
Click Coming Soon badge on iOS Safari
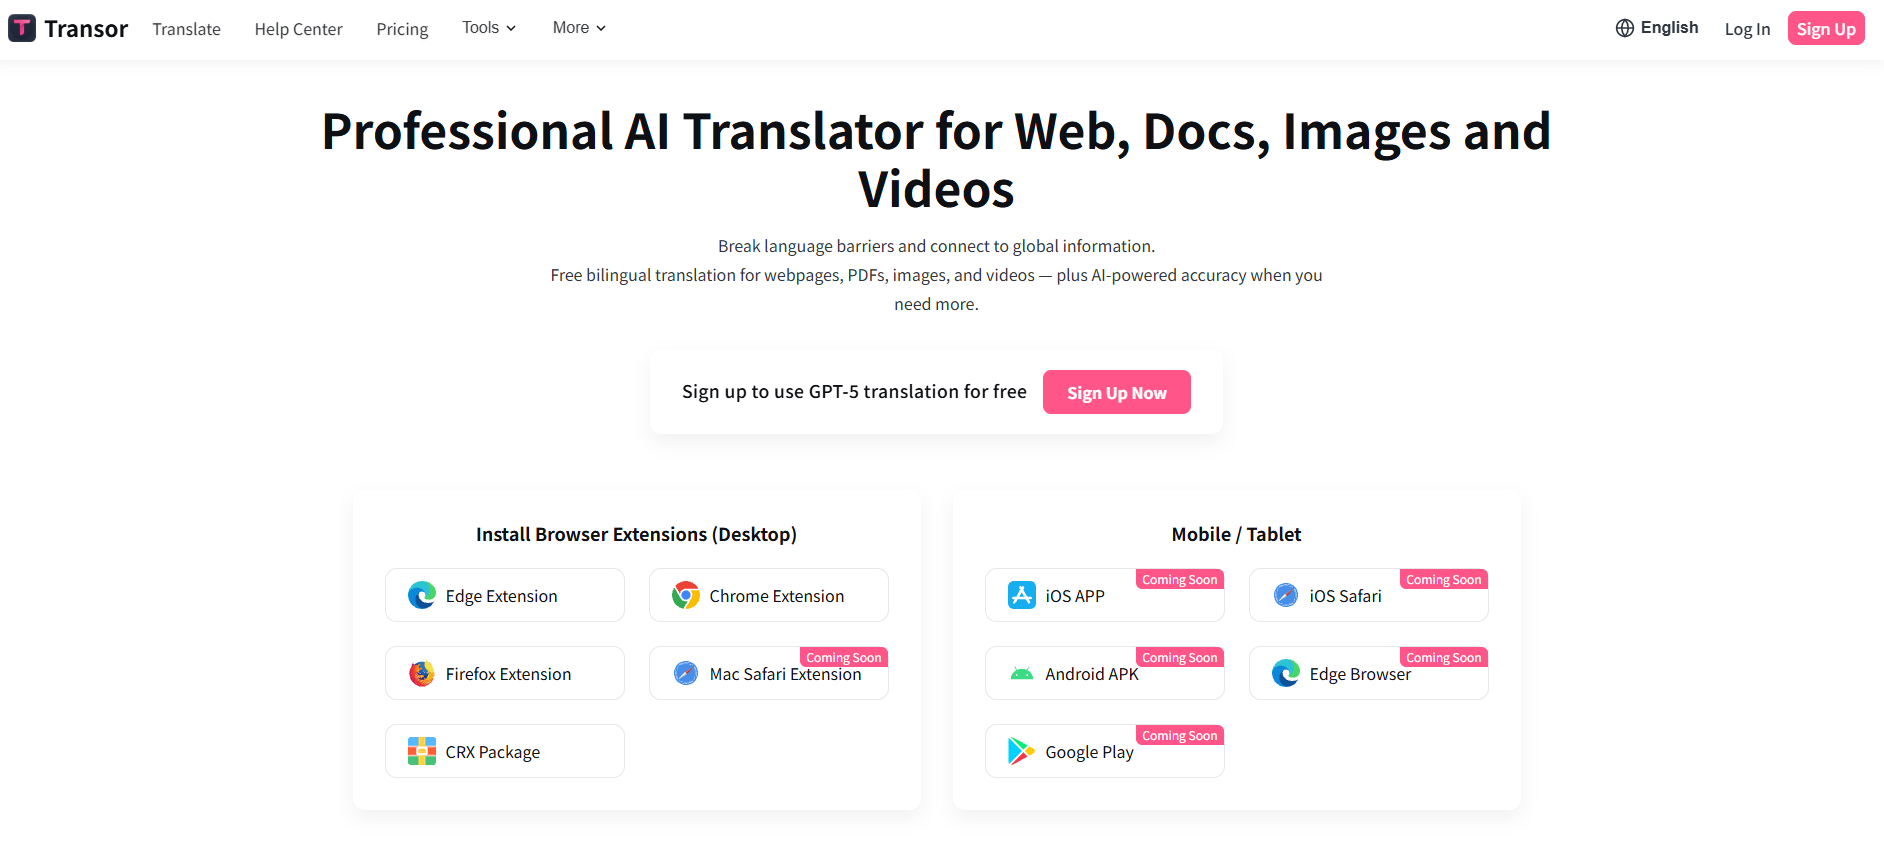1444,579
